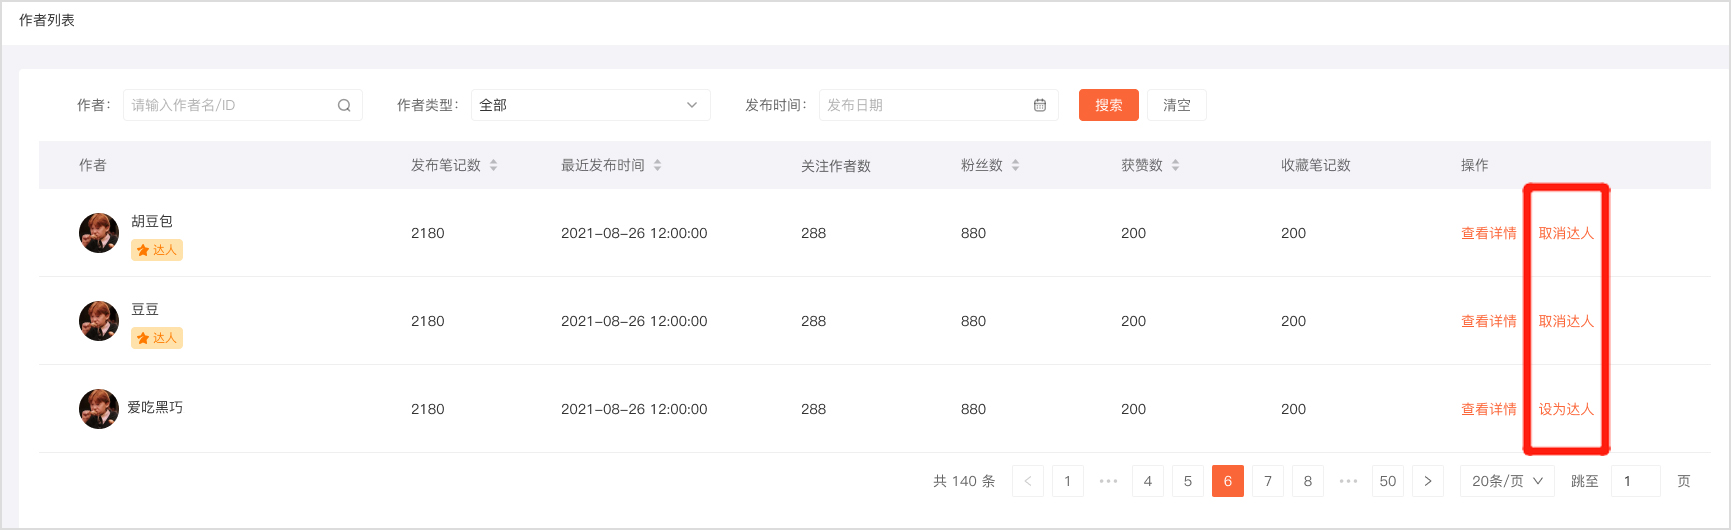Open the calendar icon for publish date
Screen dimensions: 1731x530
tap(1040, 105)
